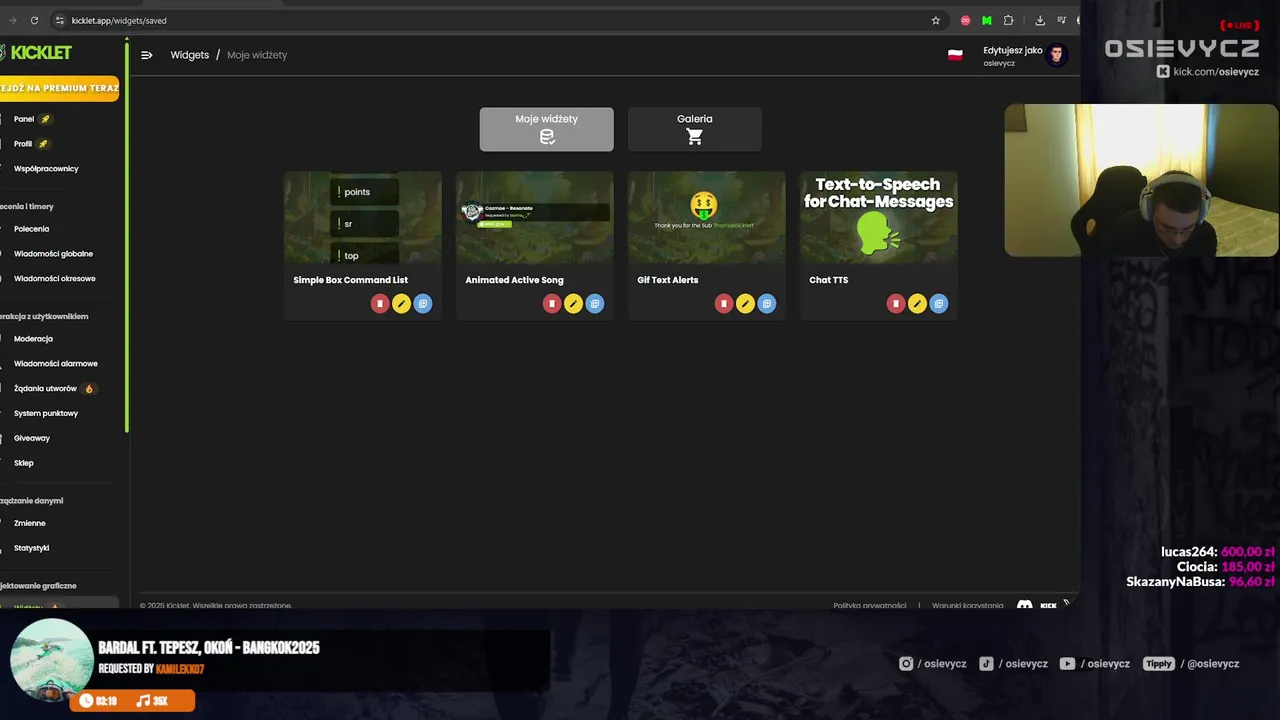Delete the Chat TTS widget
This screenshot has height=720, width=1280.
click(896, 304)
